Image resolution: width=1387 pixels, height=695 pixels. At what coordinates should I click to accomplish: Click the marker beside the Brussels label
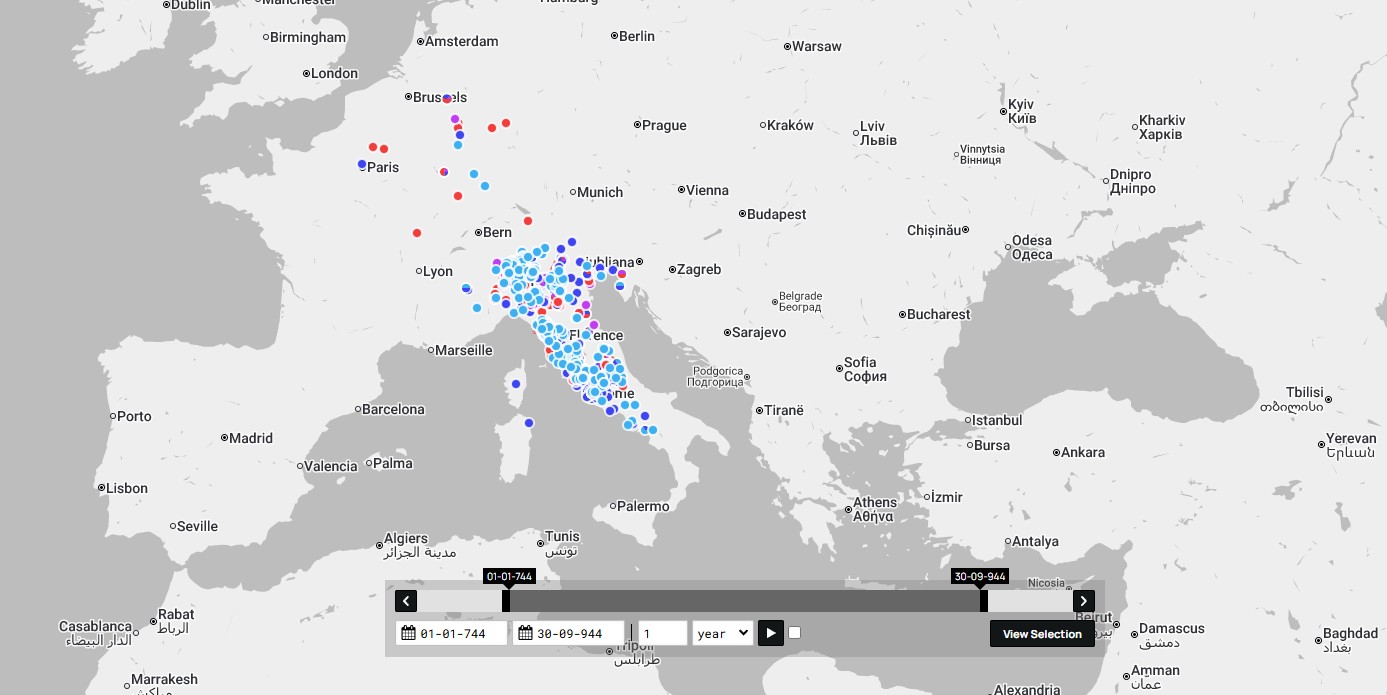pyautogui.click(x=447, y=99)
